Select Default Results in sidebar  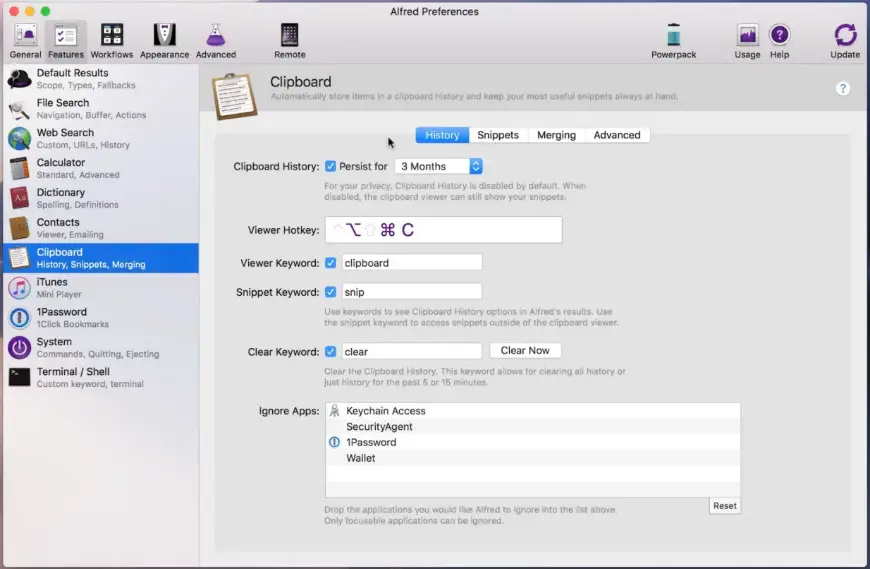coord(101,79)
